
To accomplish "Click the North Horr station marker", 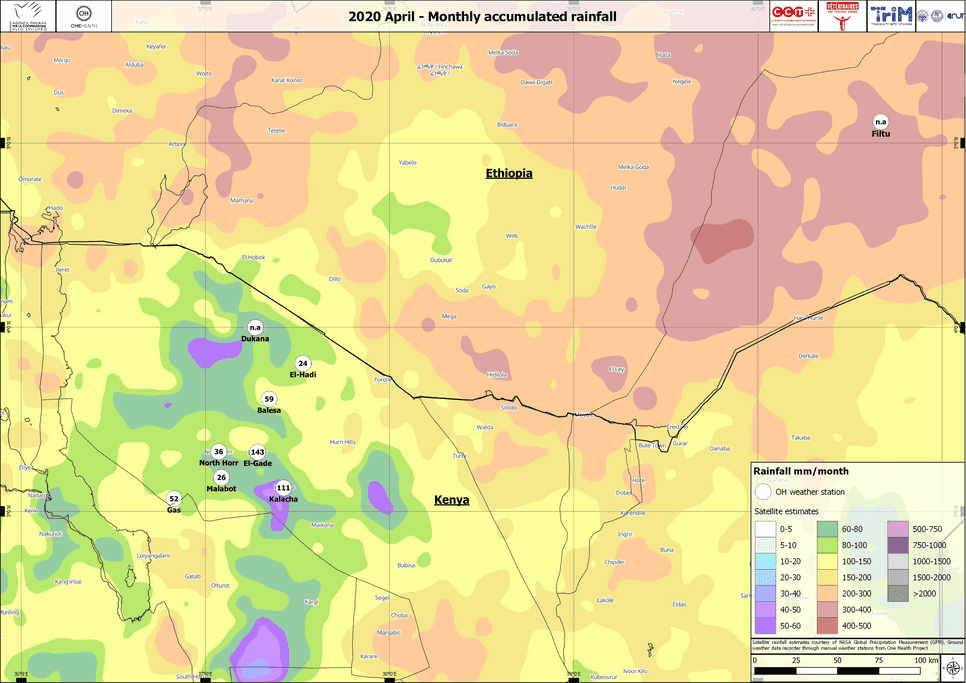I will pos(217,452).
